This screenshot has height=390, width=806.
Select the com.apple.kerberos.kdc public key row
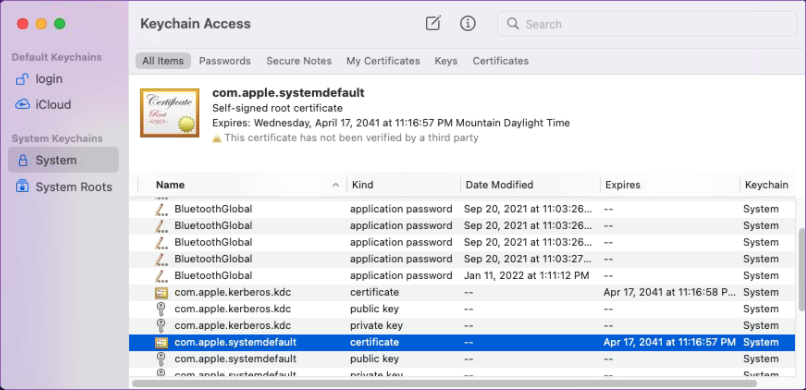tap(462, 309)
